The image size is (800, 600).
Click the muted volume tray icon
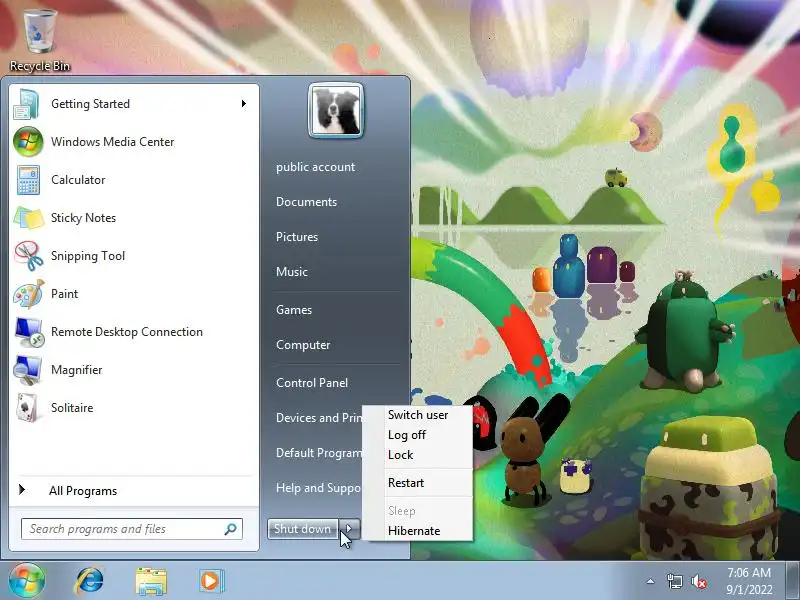(699, 581)
